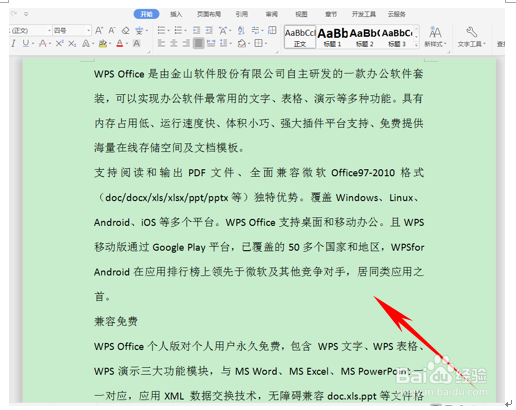
Task: Switch to the 页面布局 tab
Action: 209,14
